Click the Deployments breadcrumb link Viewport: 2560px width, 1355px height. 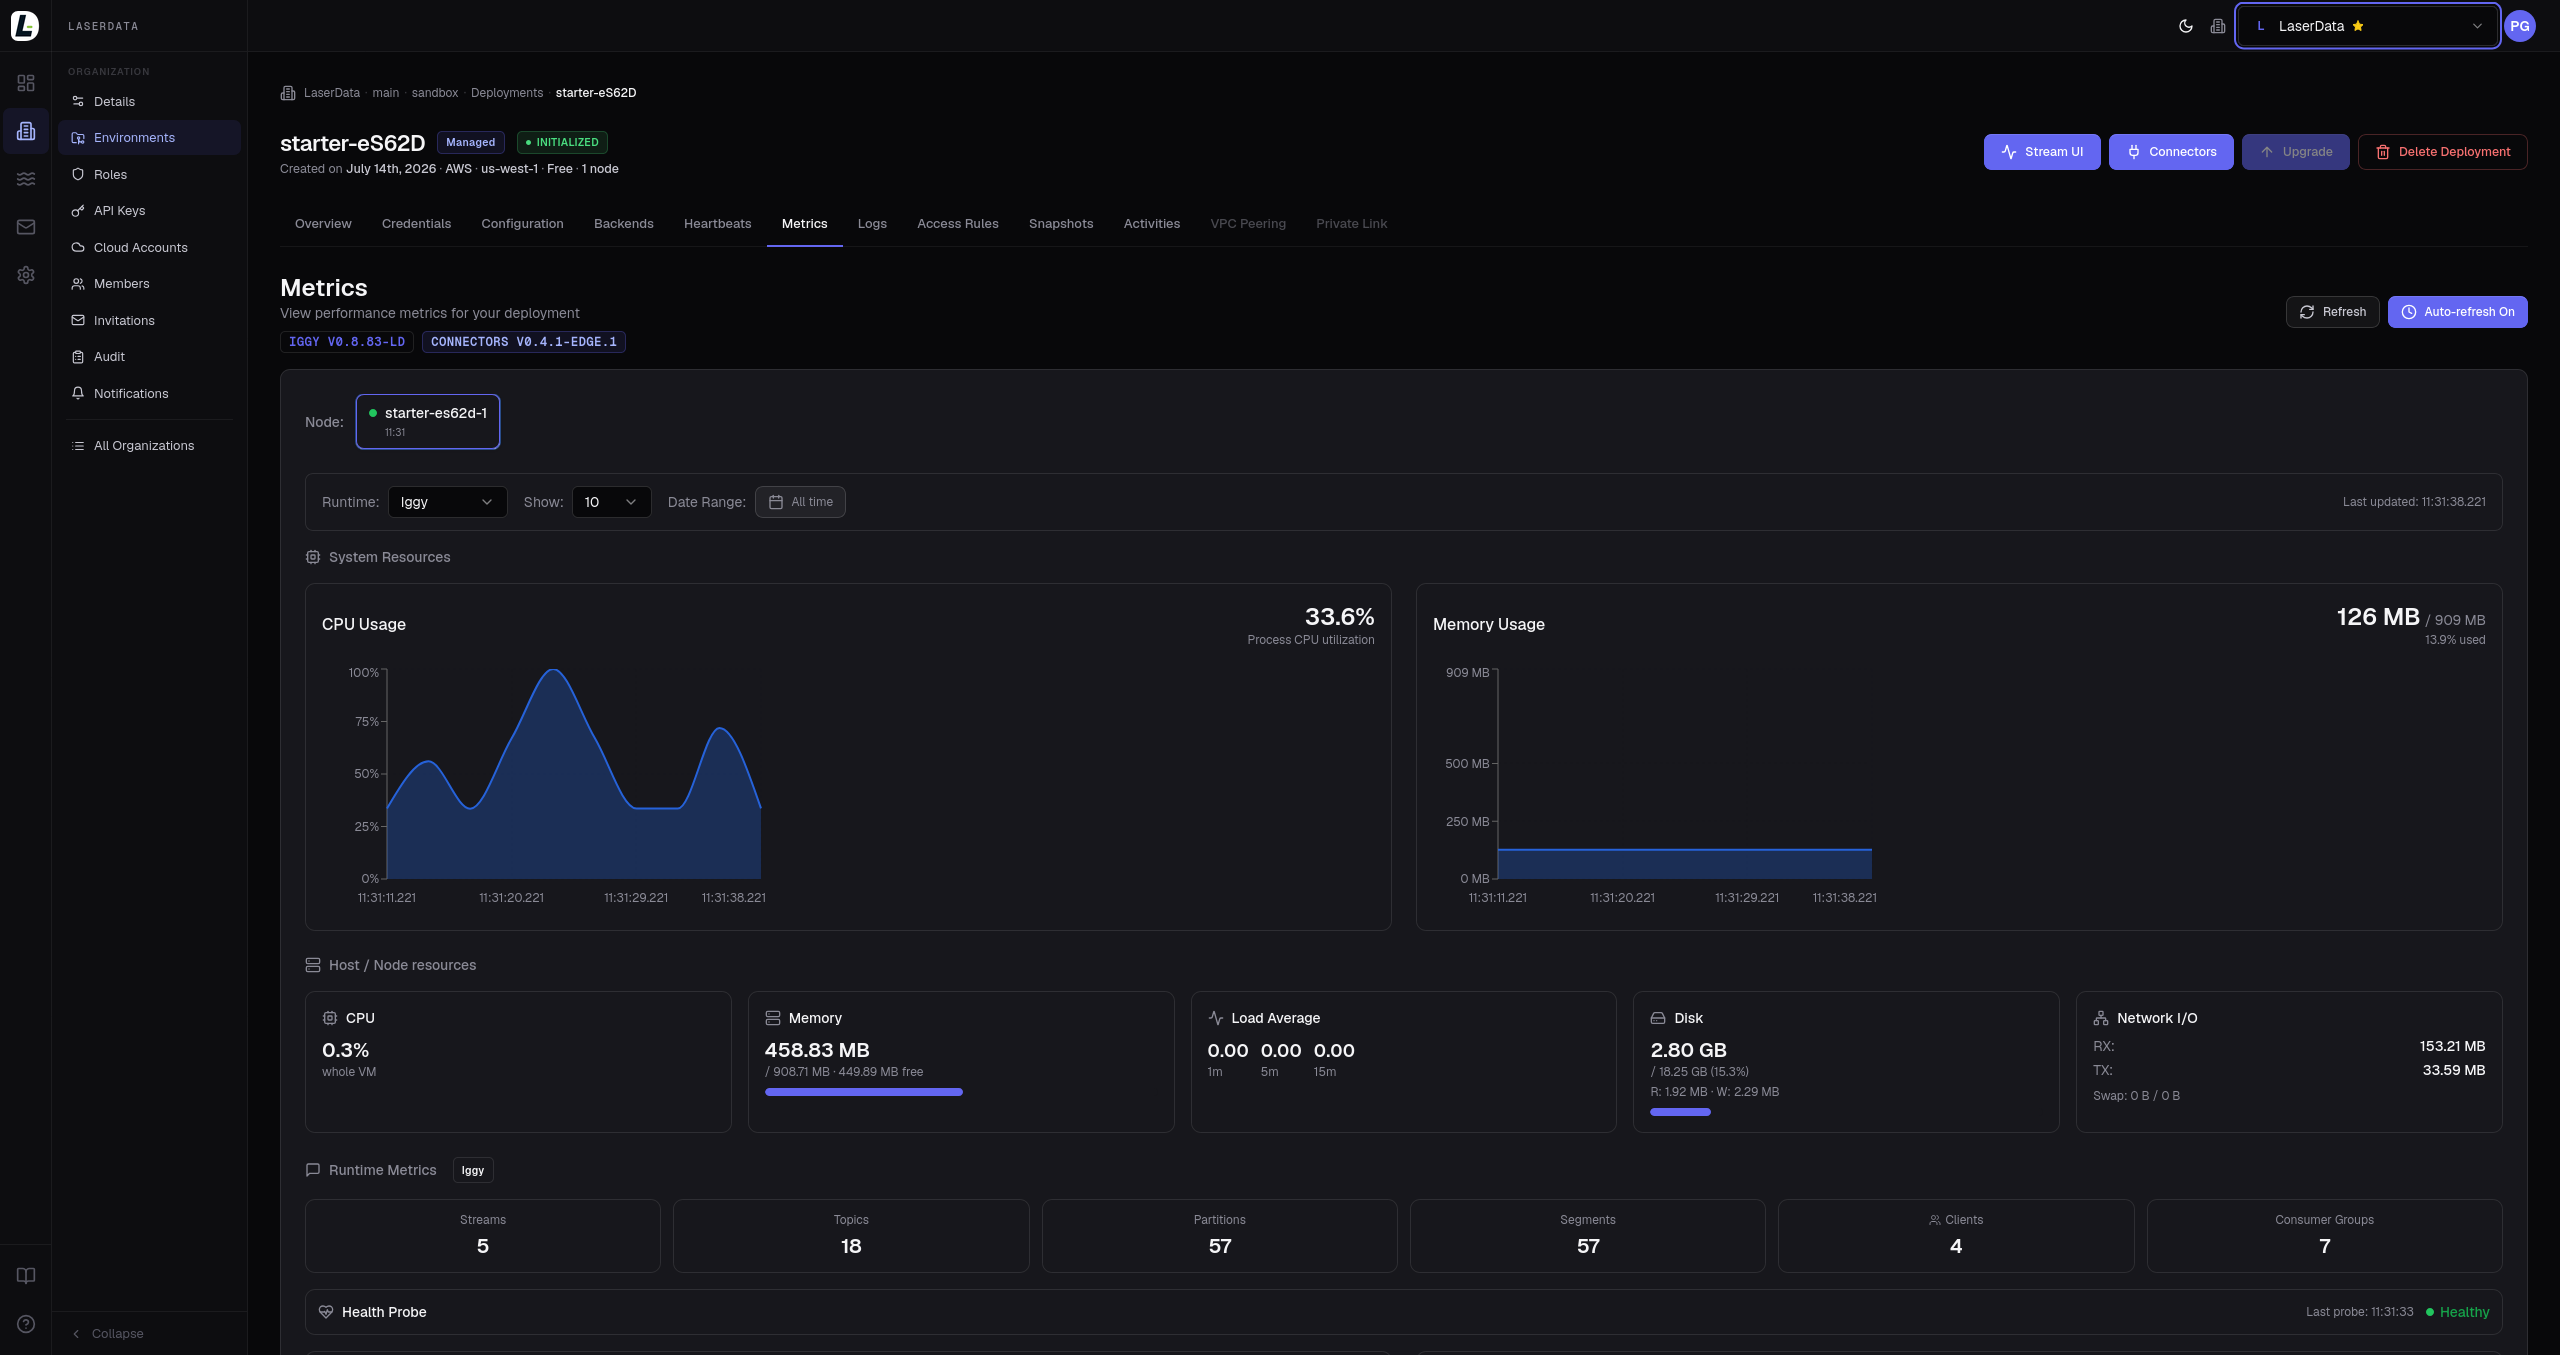click(507, 93)
